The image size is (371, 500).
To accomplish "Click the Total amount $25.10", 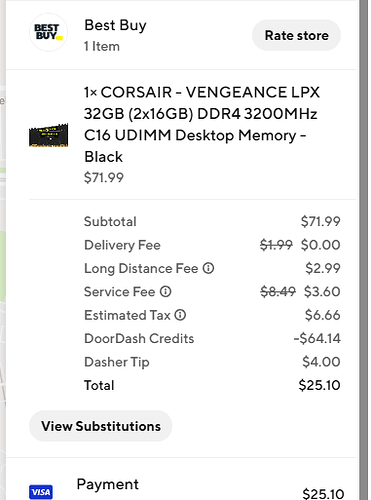I will pos(319,385).
